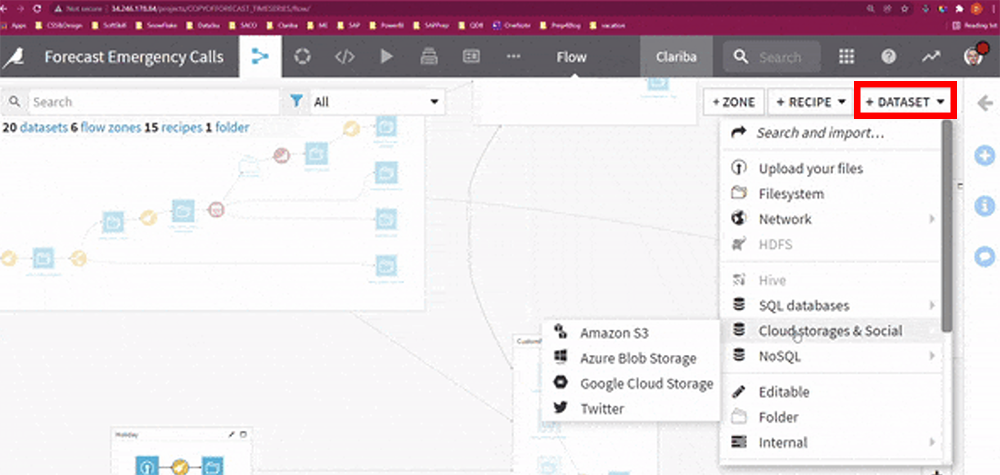The height and width of the screenshot is (475, 1000).
Task: Collapse the right panel with arrow icon
Action: pyautogui.click(x=985, y=103)
